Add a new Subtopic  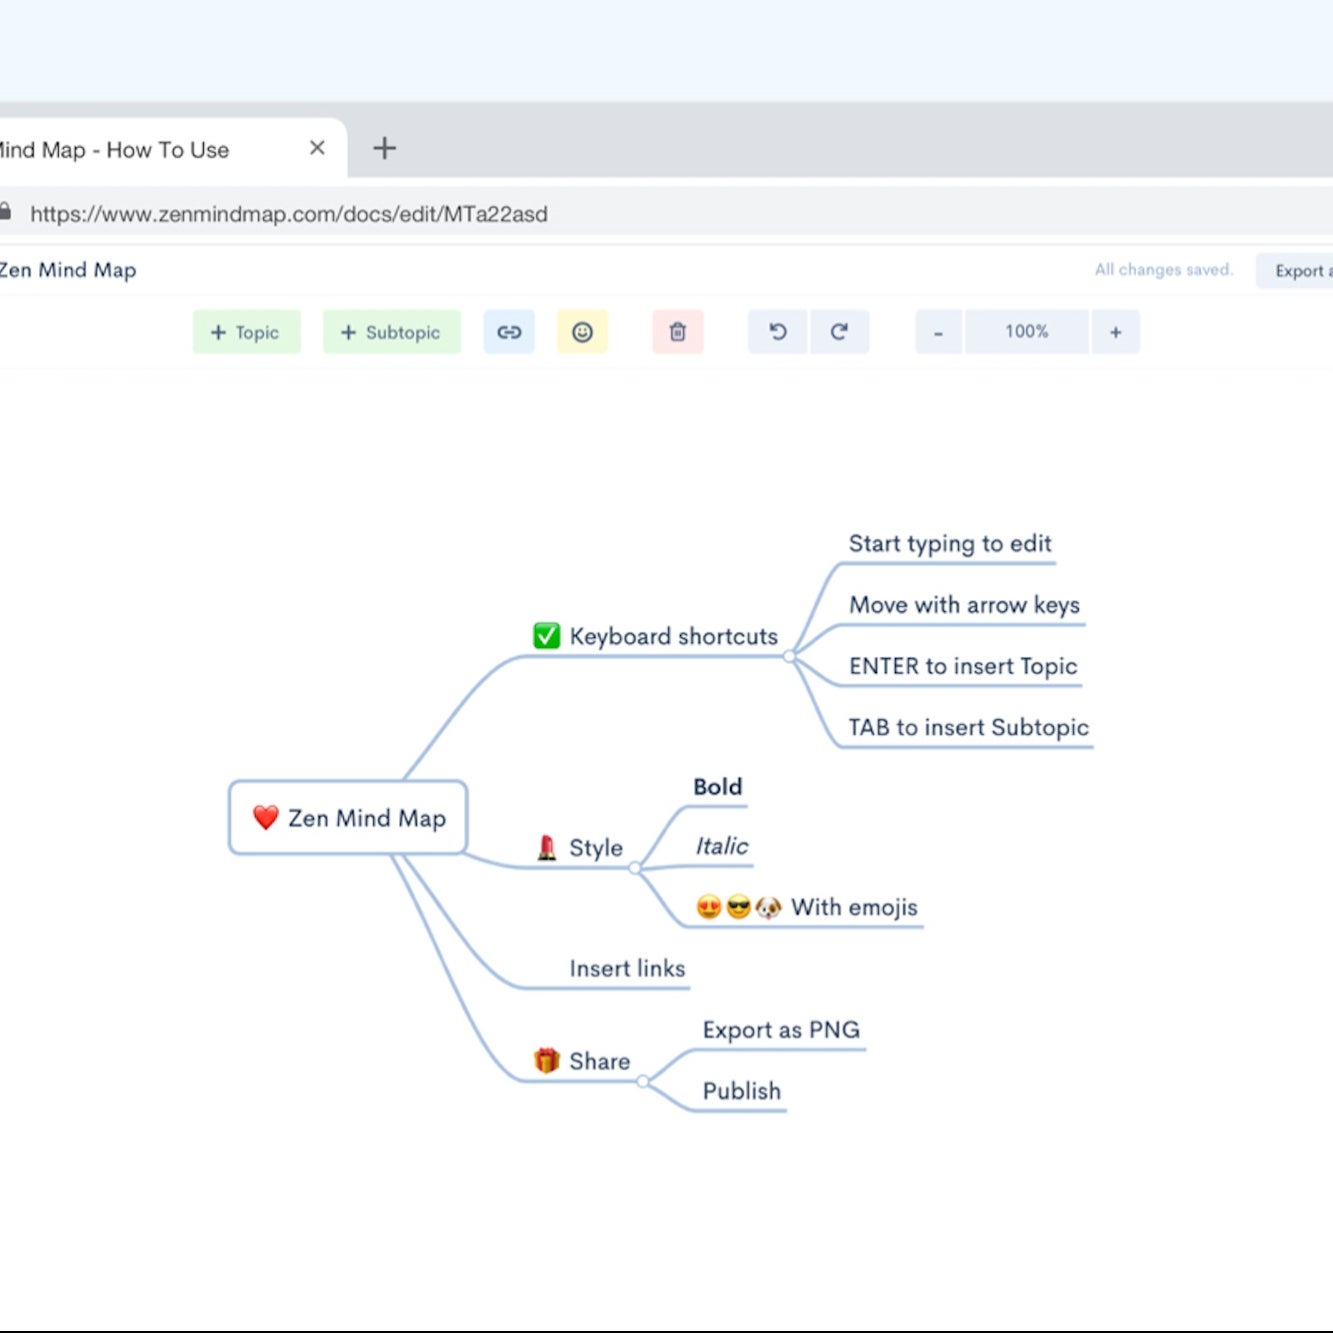pyautogui.click(x=391, y=332)
